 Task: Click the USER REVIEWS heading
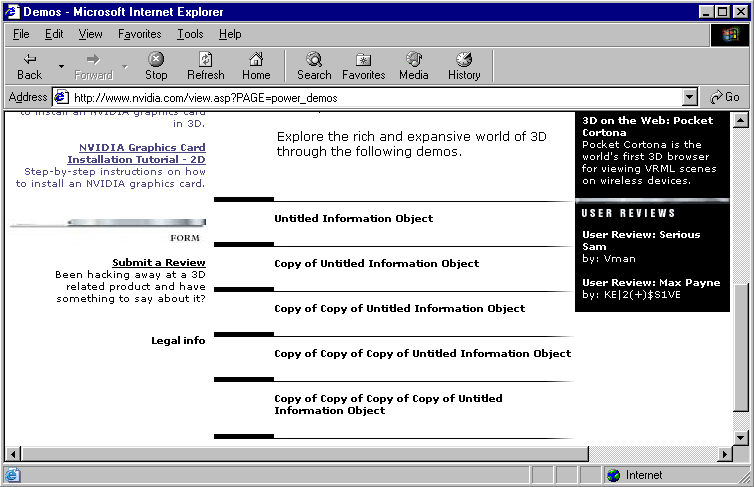628,213
